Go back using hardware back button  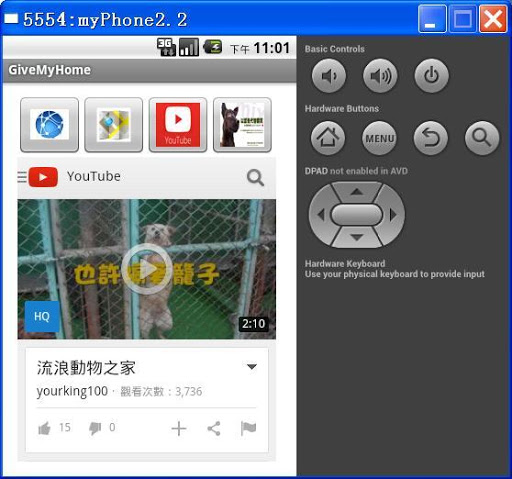click(x=431, y=138)
